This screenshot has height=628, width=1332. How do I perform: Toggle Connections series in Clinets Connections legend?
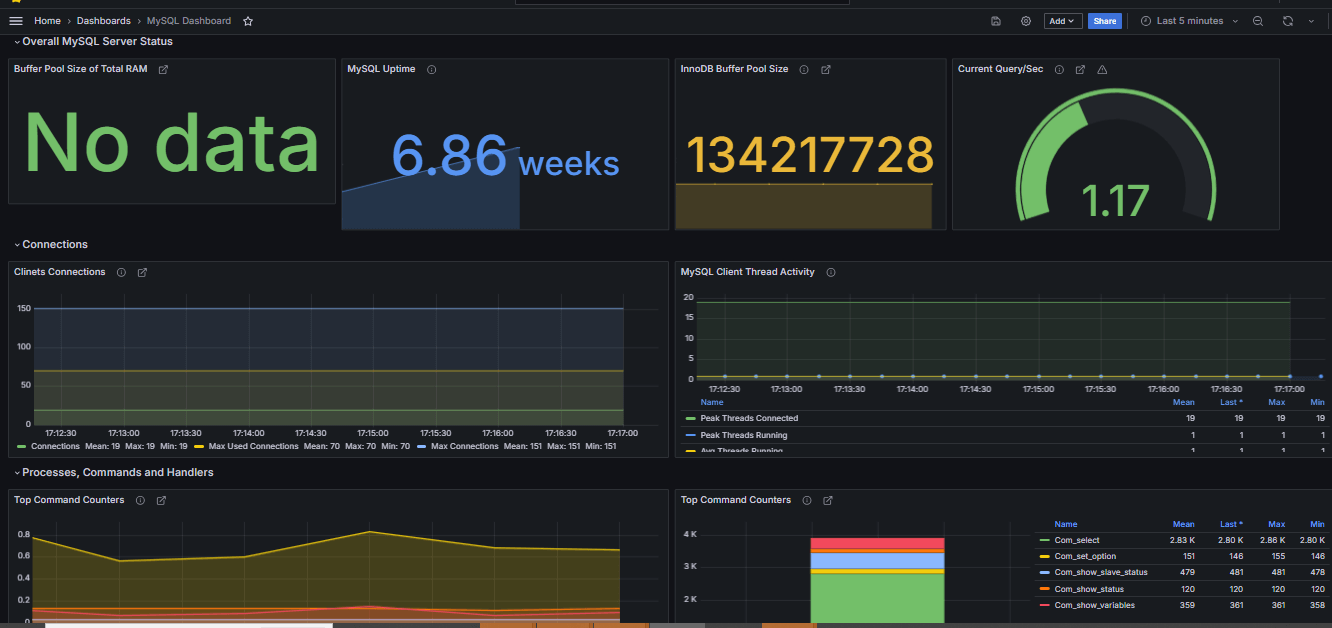[54, 447]
